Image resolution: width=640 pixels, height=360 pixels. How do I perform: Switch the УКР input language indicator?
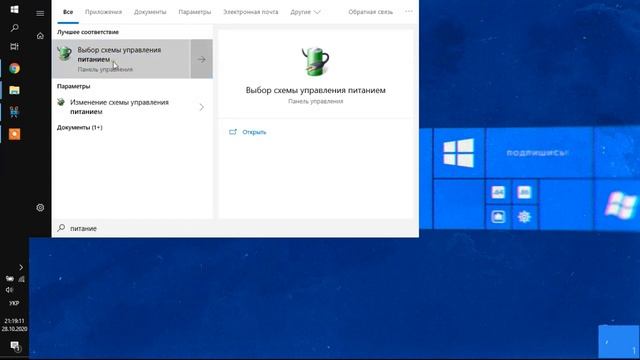(x=14, y=303)
